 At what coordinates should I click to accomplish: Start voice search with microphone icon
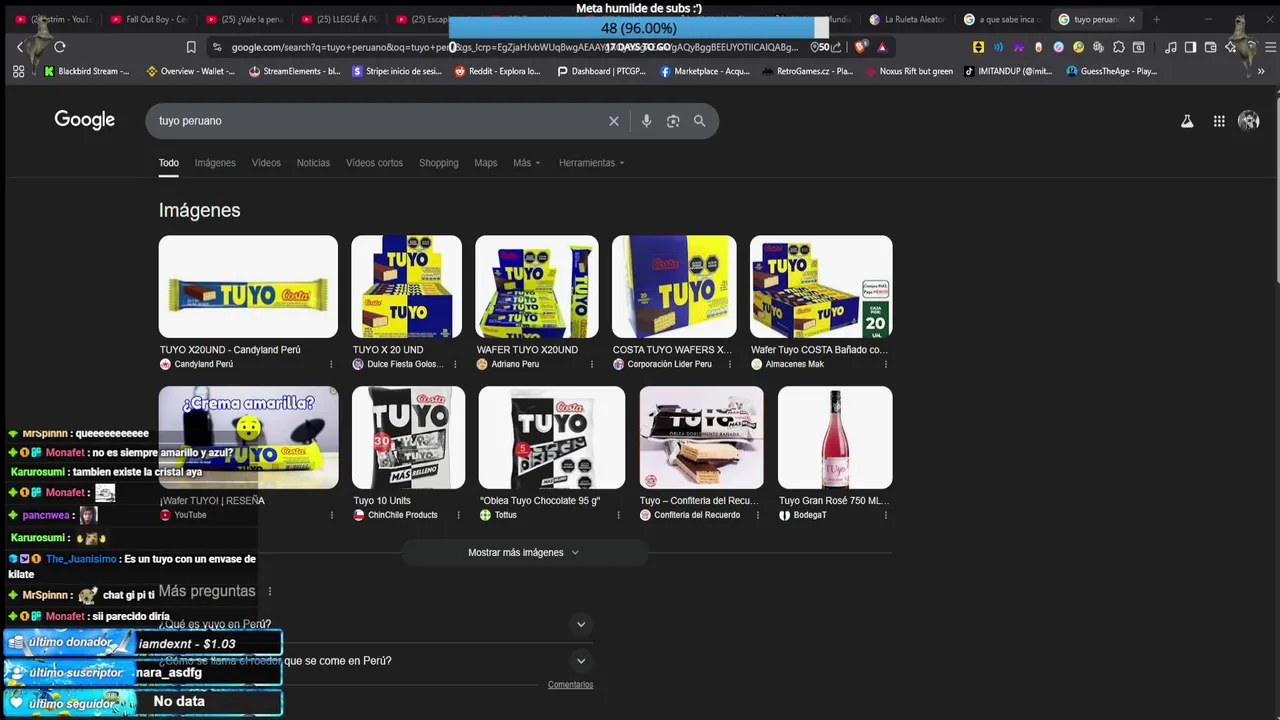646,121
